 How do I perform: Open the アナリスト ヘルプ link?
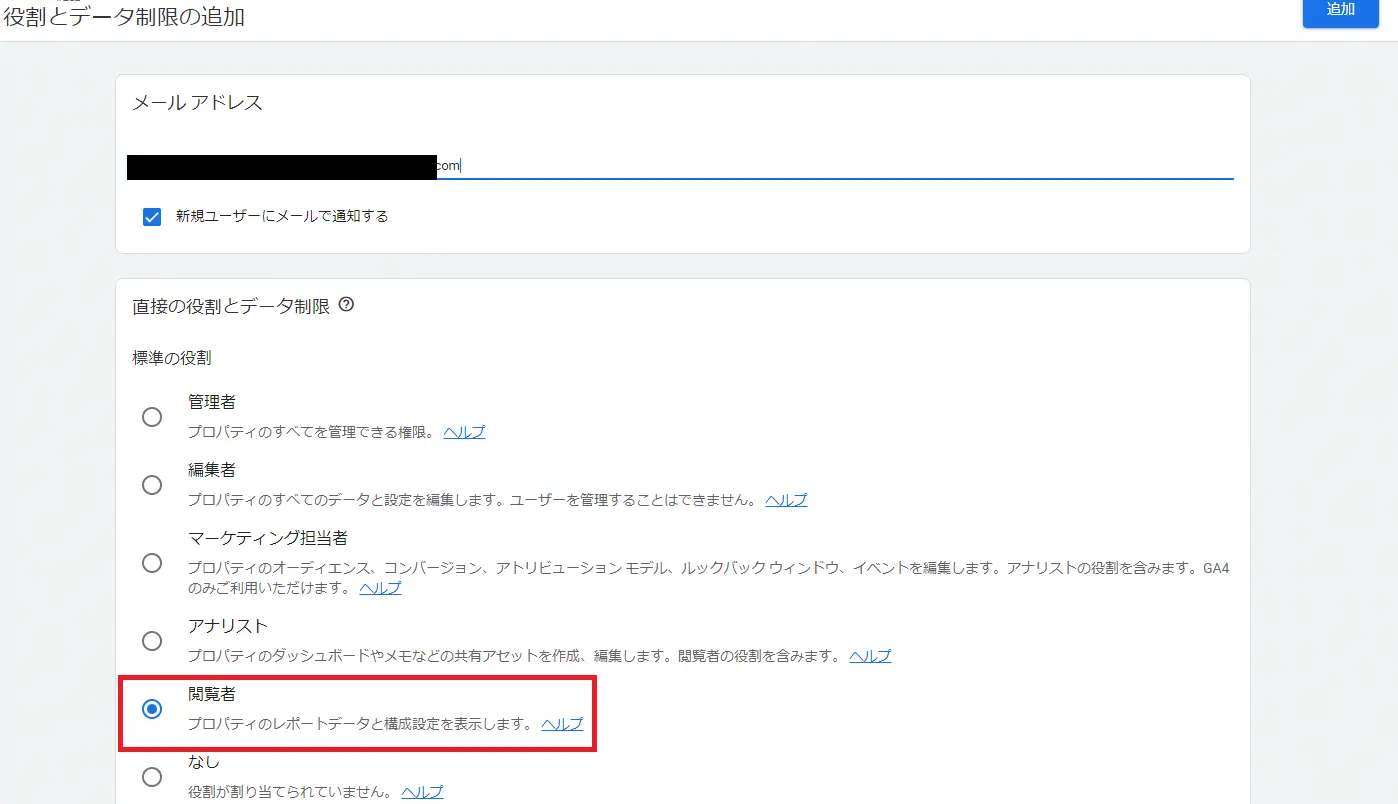(870, 656)
